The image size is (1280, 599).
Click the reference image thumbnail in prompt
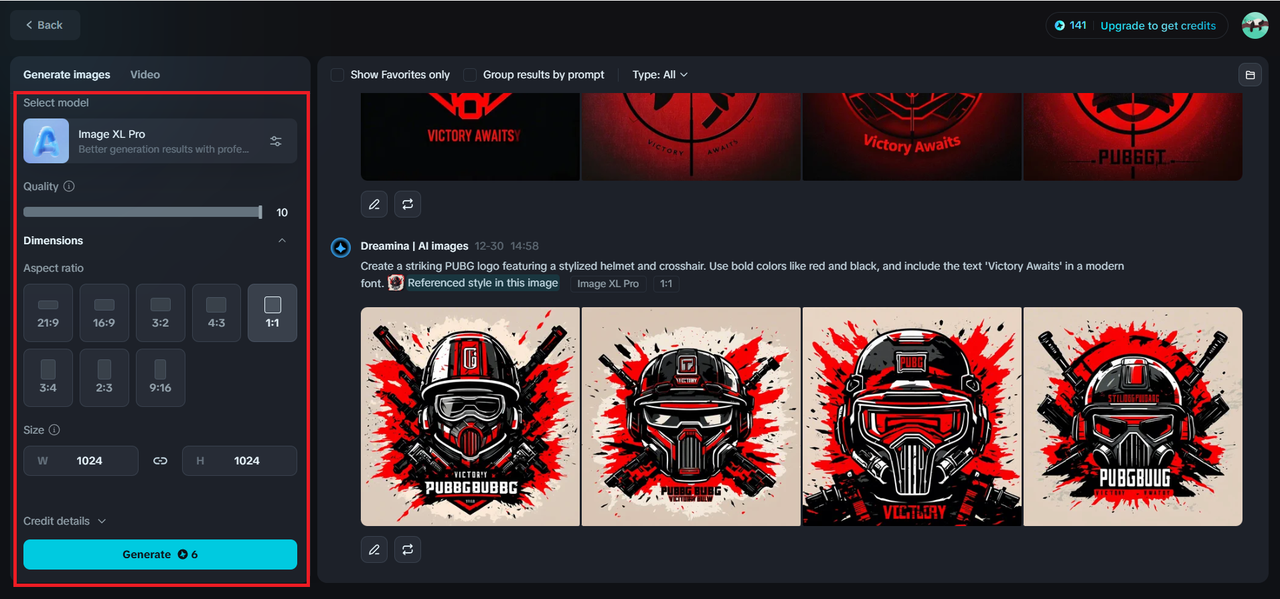point(396,283)
